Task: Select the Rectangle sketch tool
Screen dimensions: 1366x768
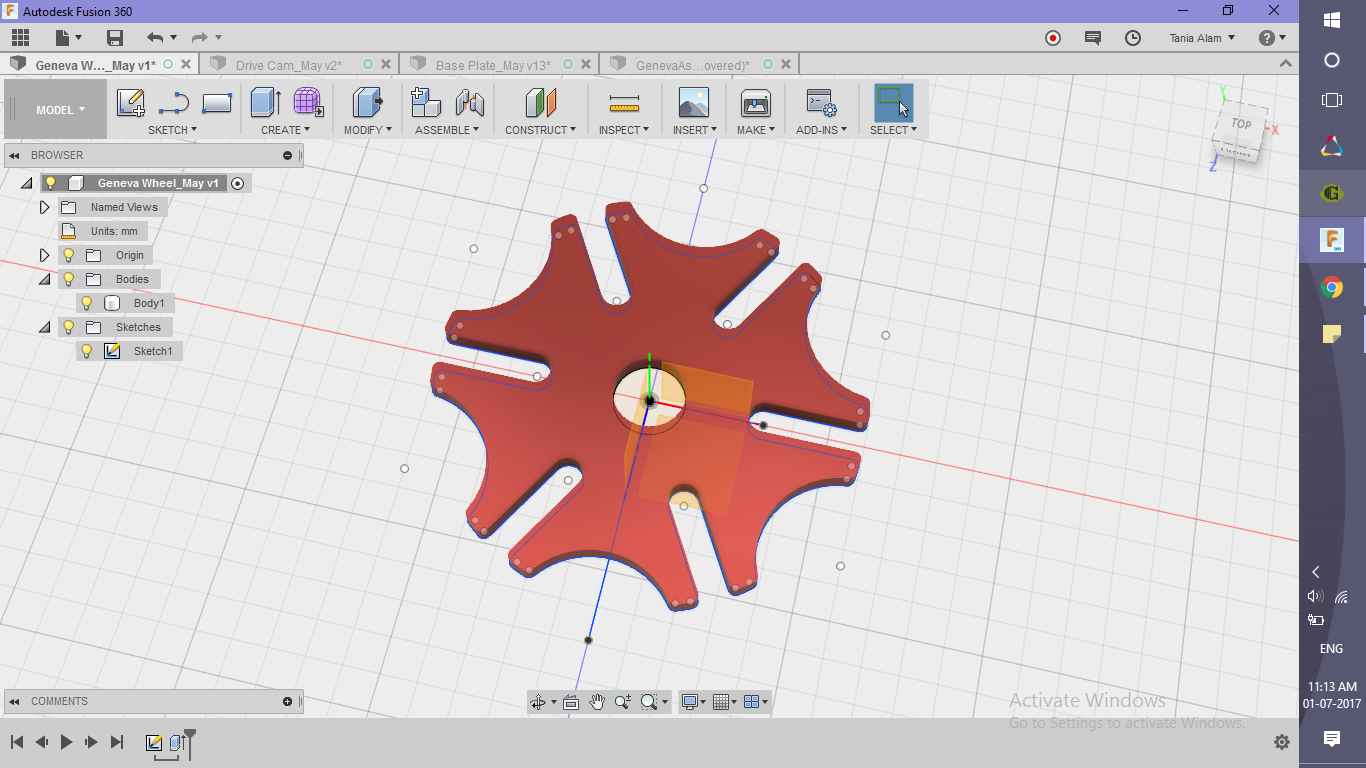Action: 217,102
